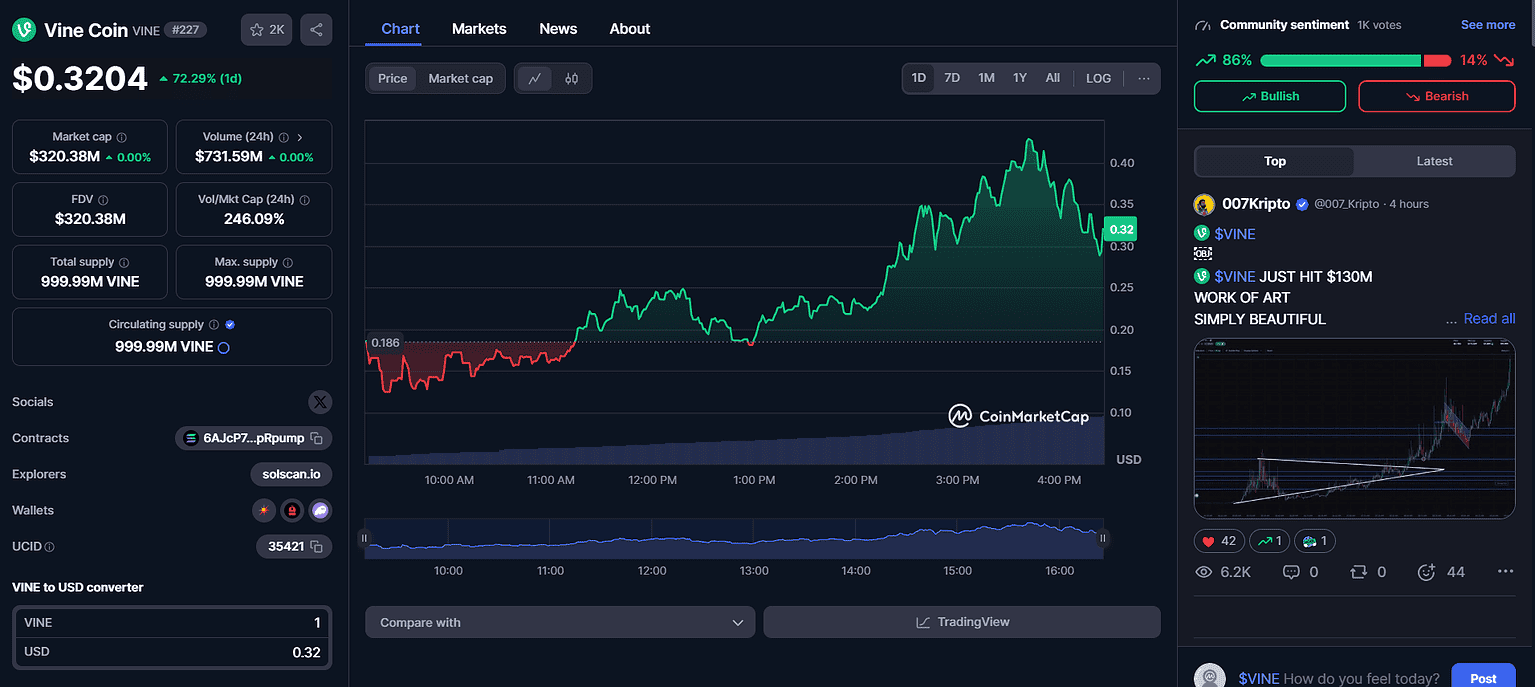Select the line chart icon
Screen dimensions: 1535x687
535,78
